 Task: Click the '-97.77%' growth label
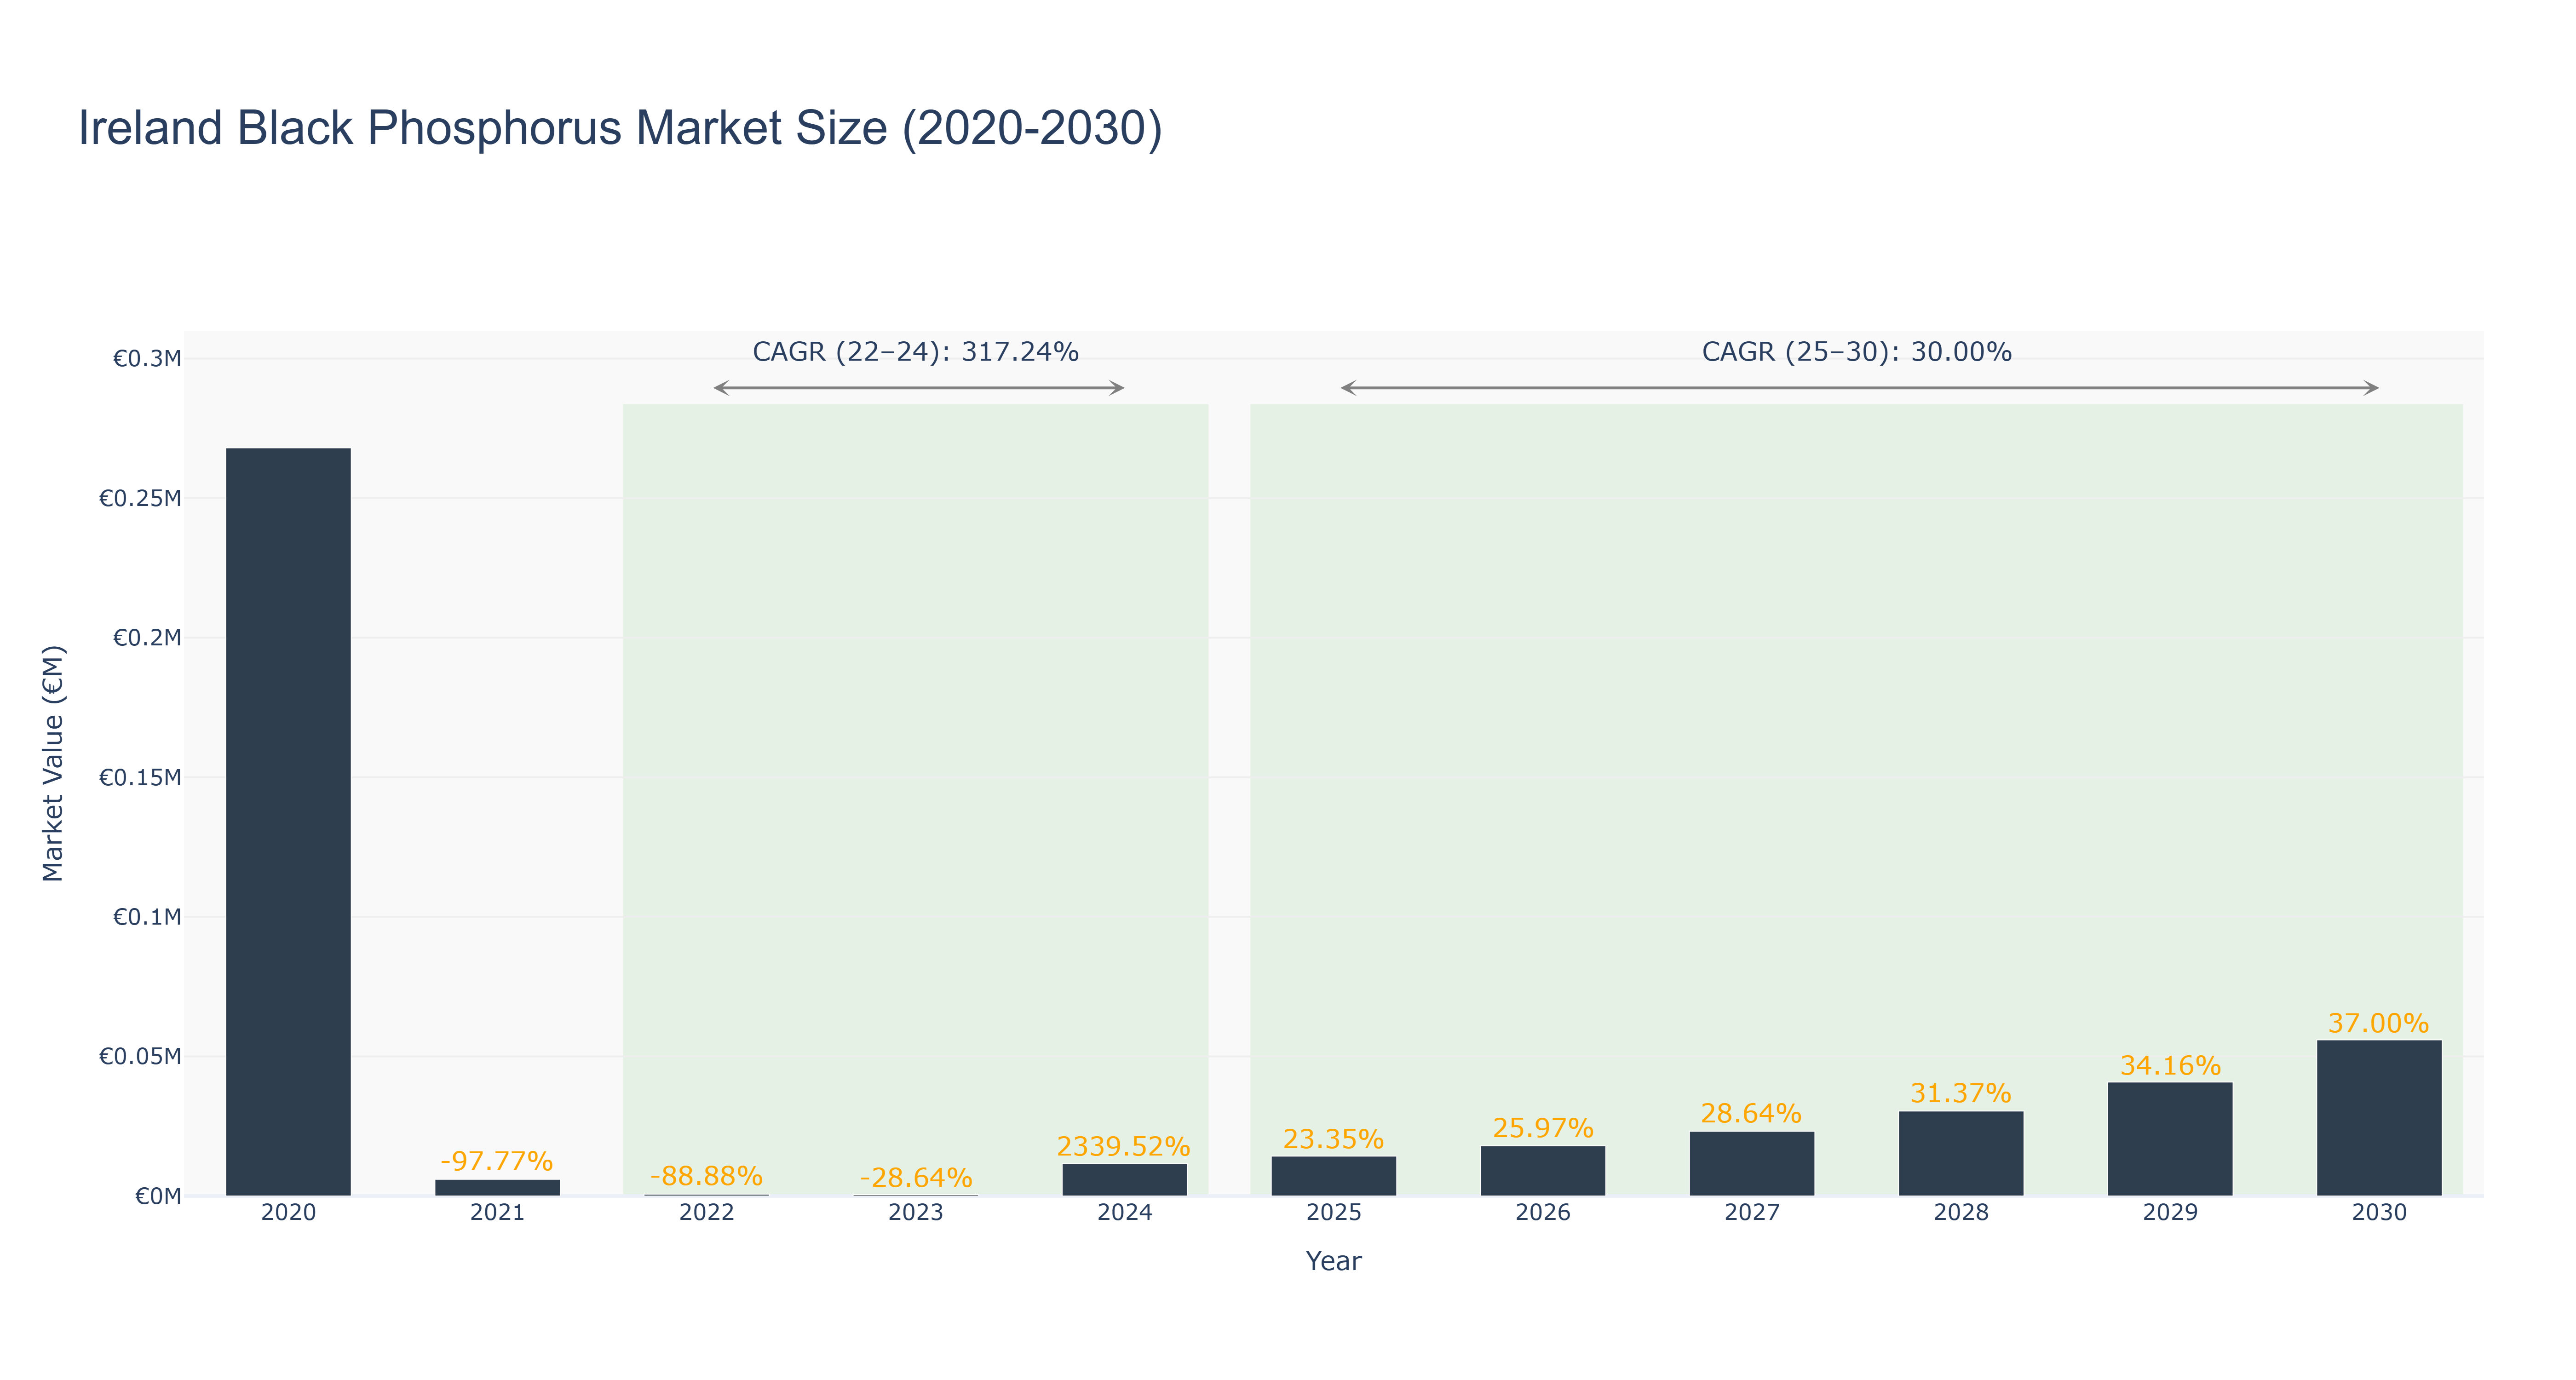[497, 1161]
